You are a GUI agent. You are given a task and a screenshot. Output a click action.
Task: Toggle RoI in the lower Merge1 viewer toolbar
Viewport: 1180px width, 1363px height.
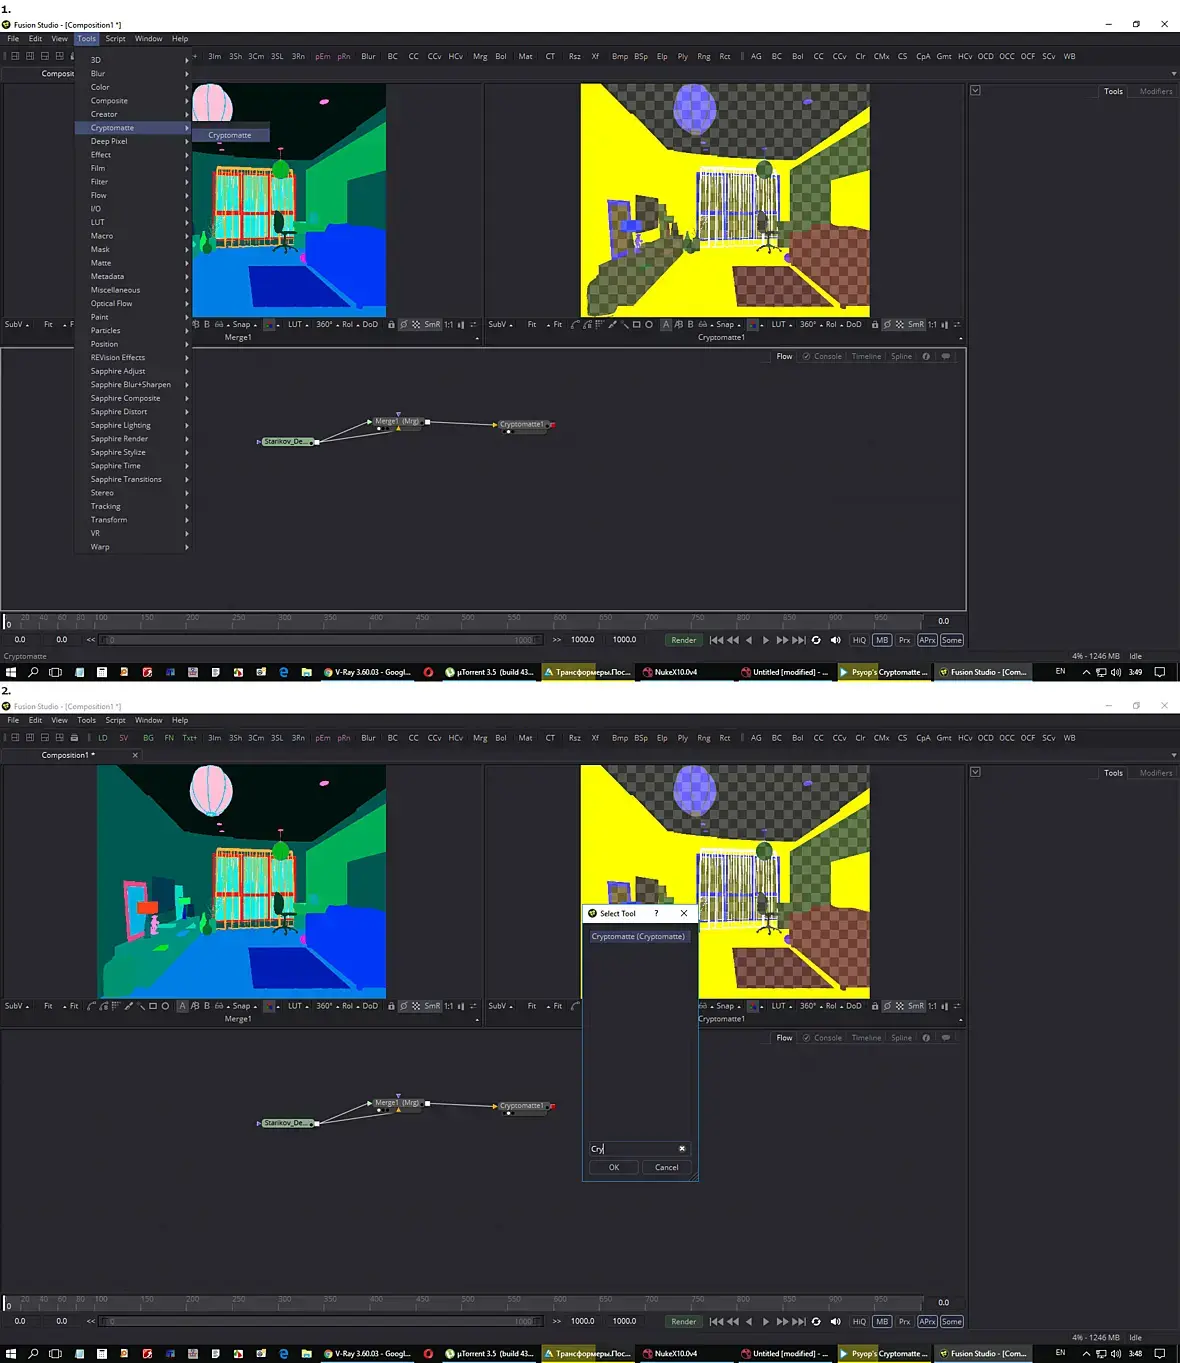[347, 1006]
